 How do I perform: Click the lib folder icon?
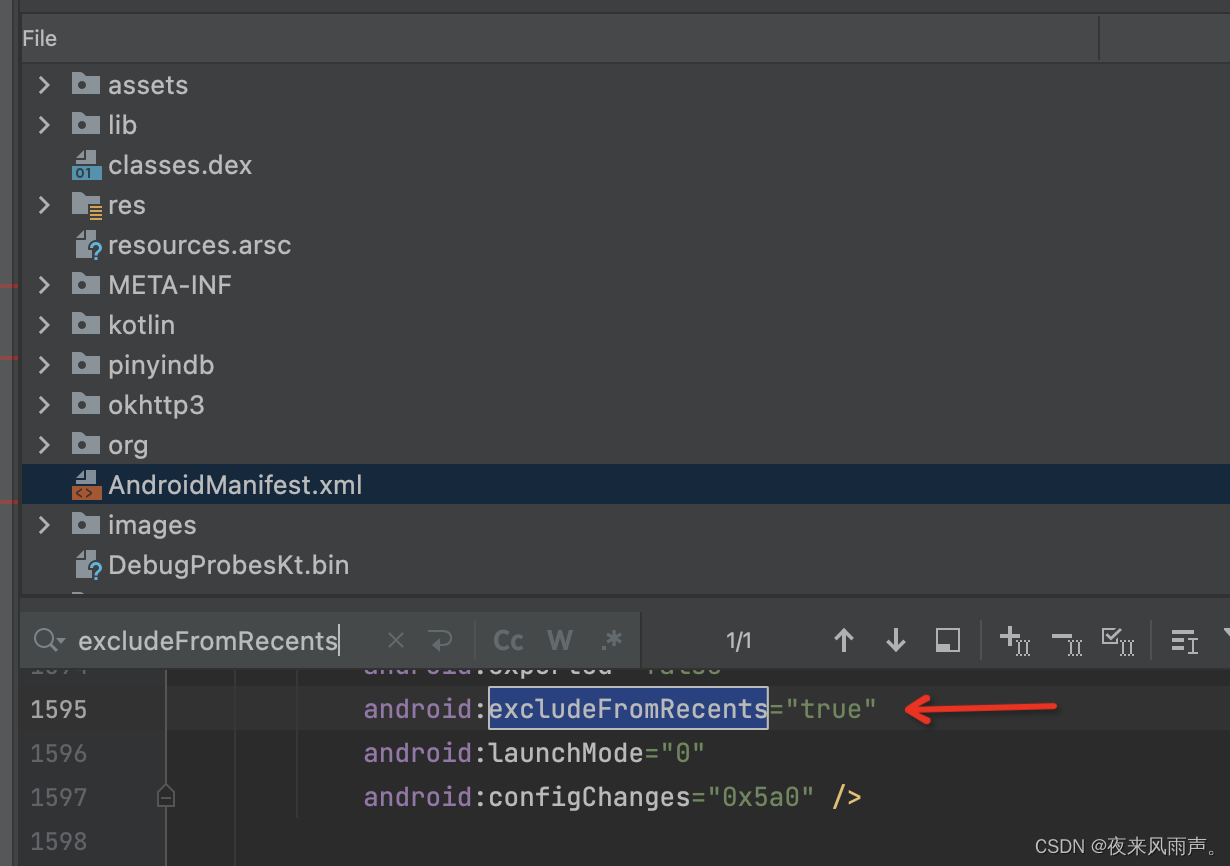click(86, 124)
